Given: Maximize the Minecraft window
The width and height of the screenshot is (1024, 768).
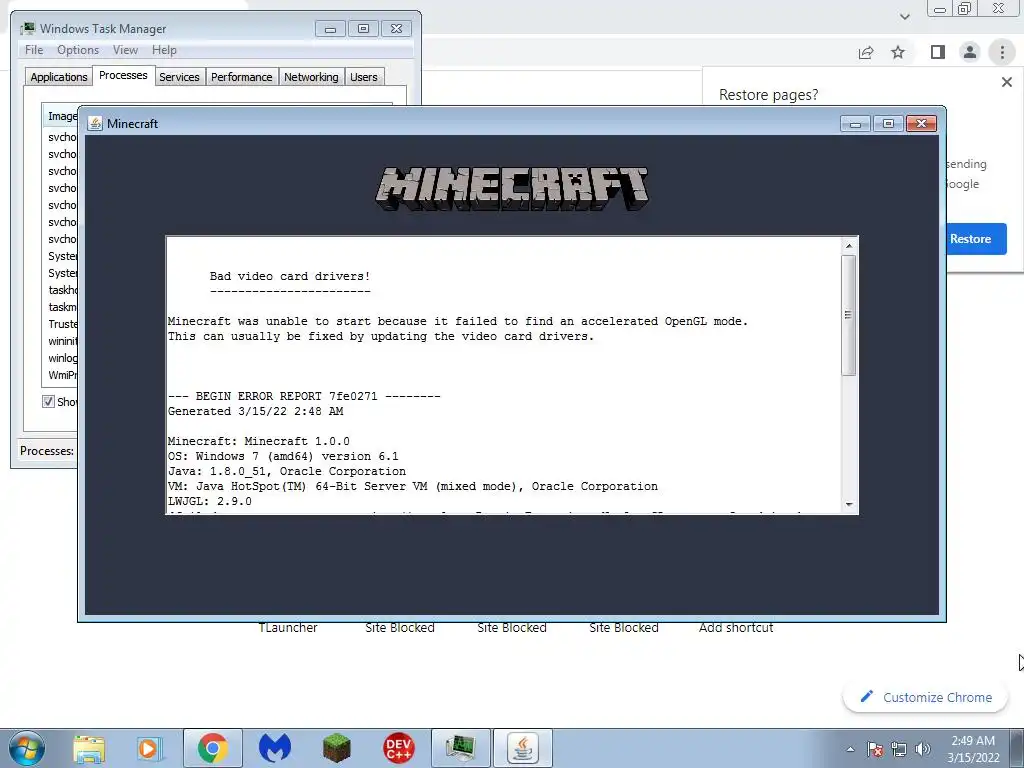Looking at the screenshot, I should 888,123.
